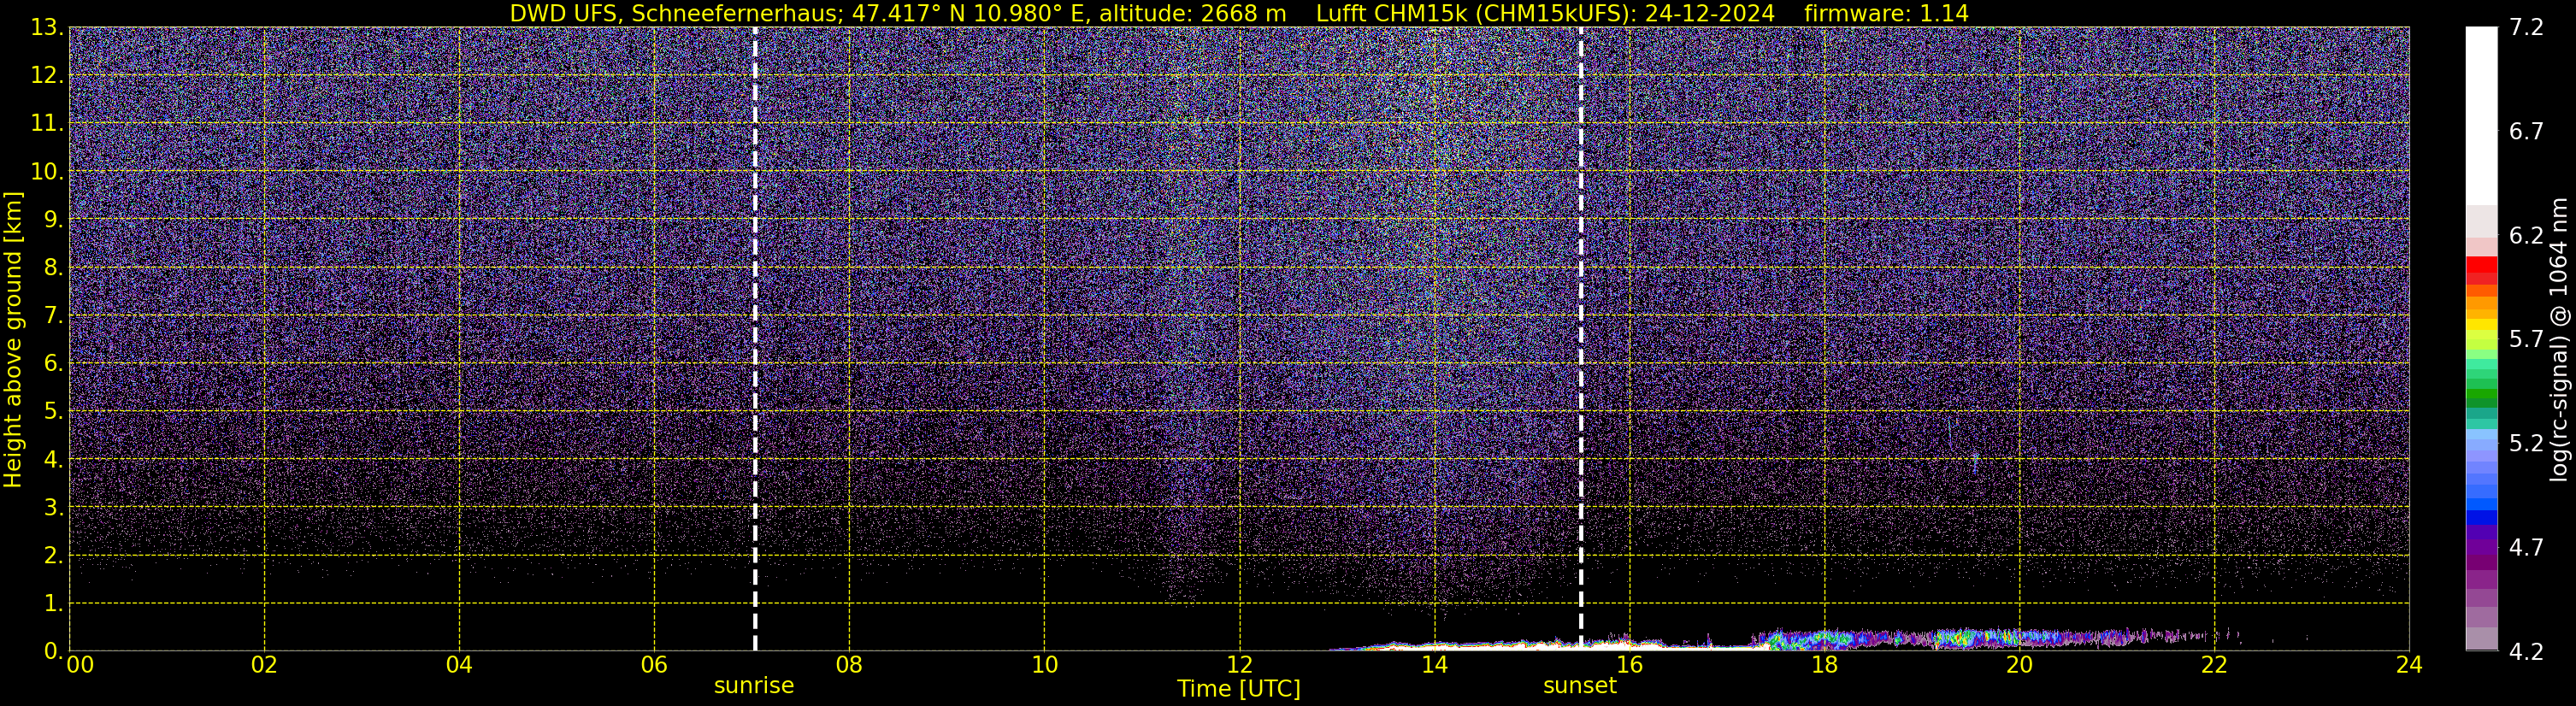Click the 1 km tick label on the height axis
Viewport: 2576px width, 706px height.
(52, 603)
